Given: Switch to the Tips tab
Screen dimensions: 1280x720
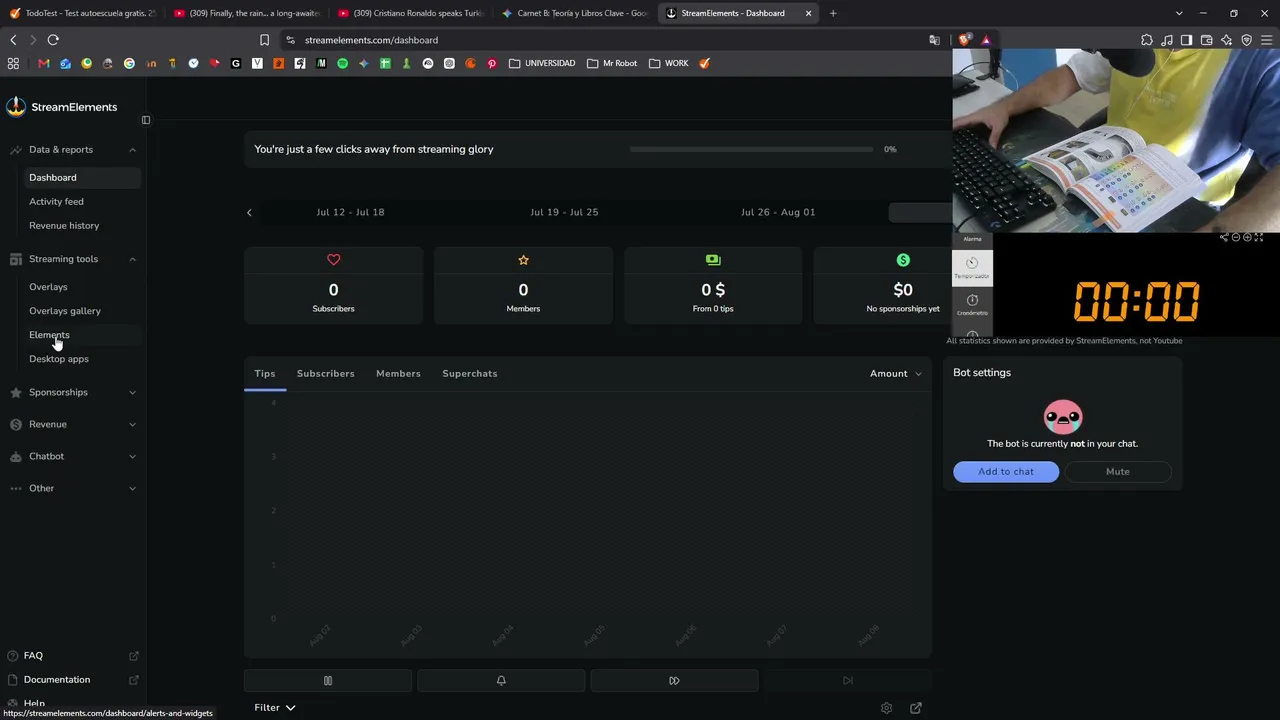Looking at the screenshot, I should 265,374.
